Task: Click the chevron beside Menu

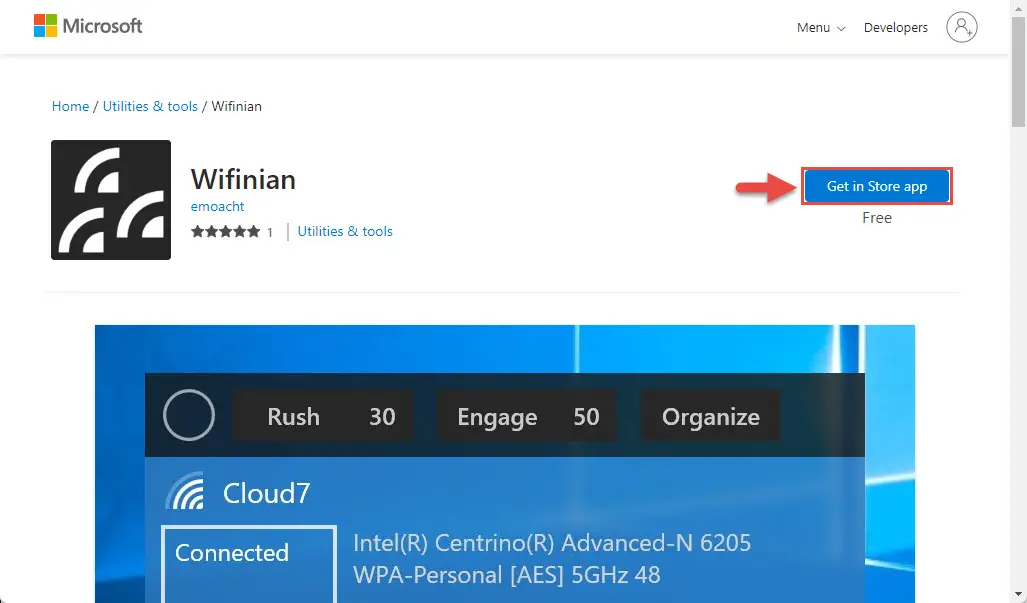Action: pos(841,29)
